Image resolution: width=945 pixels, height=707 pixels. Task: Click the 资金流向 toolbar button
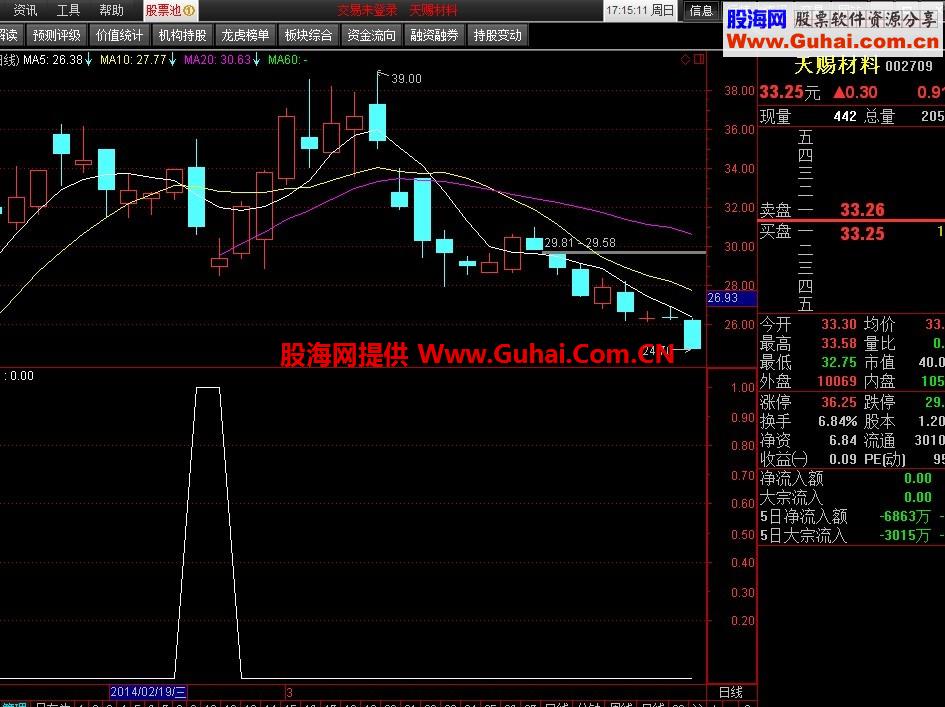[x=371, y=36]
